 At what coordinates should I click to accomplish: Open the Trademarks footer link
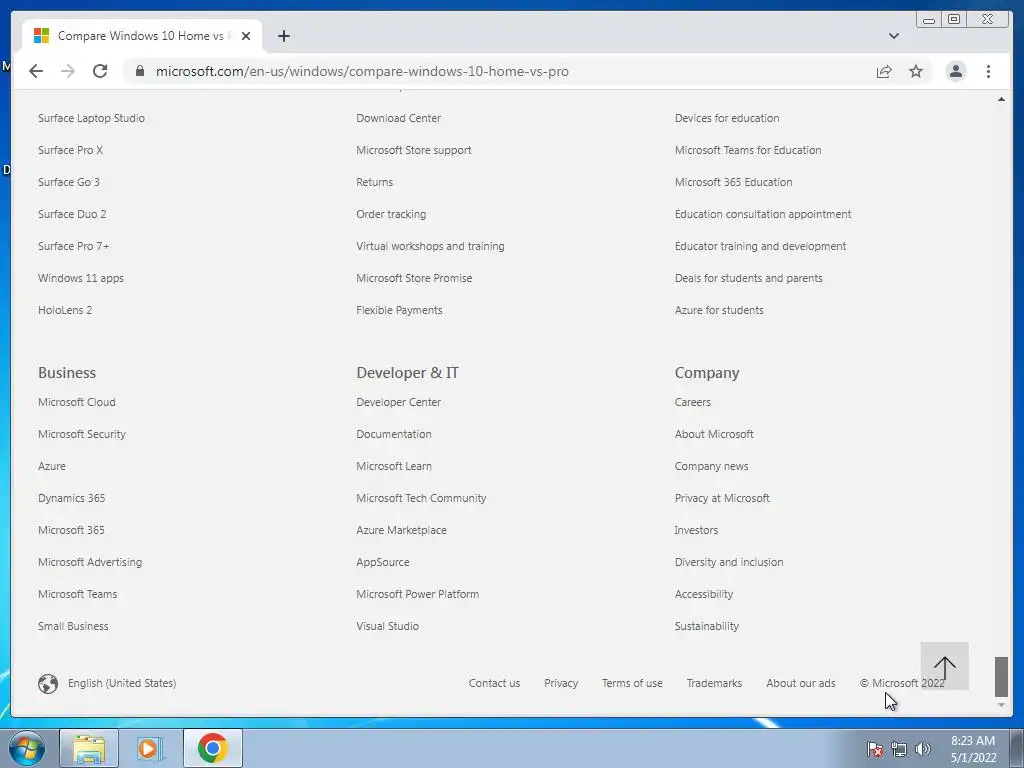coord(714,683)
